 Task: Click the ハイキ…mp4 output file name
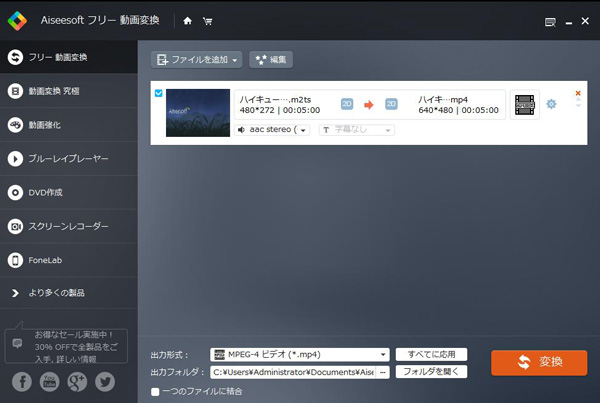(443, 100)
